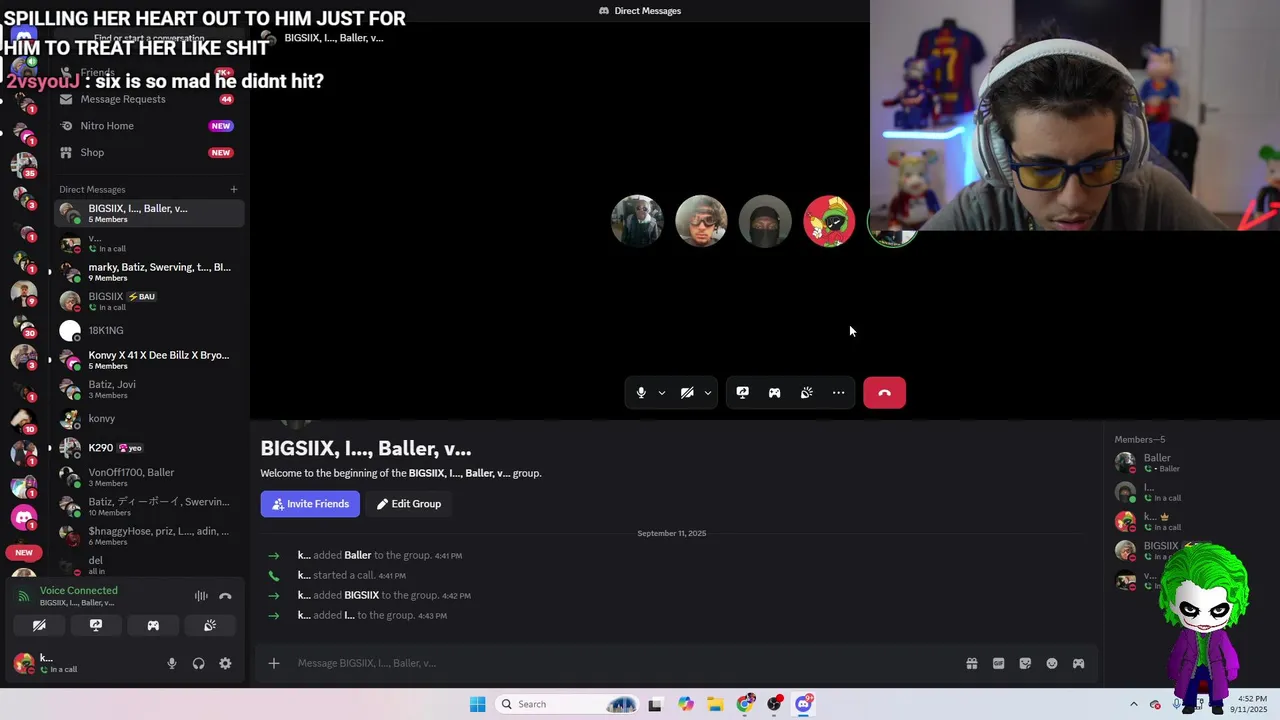
Task: Share your screen from the call controls bar
Action: [x=742, y=393]
